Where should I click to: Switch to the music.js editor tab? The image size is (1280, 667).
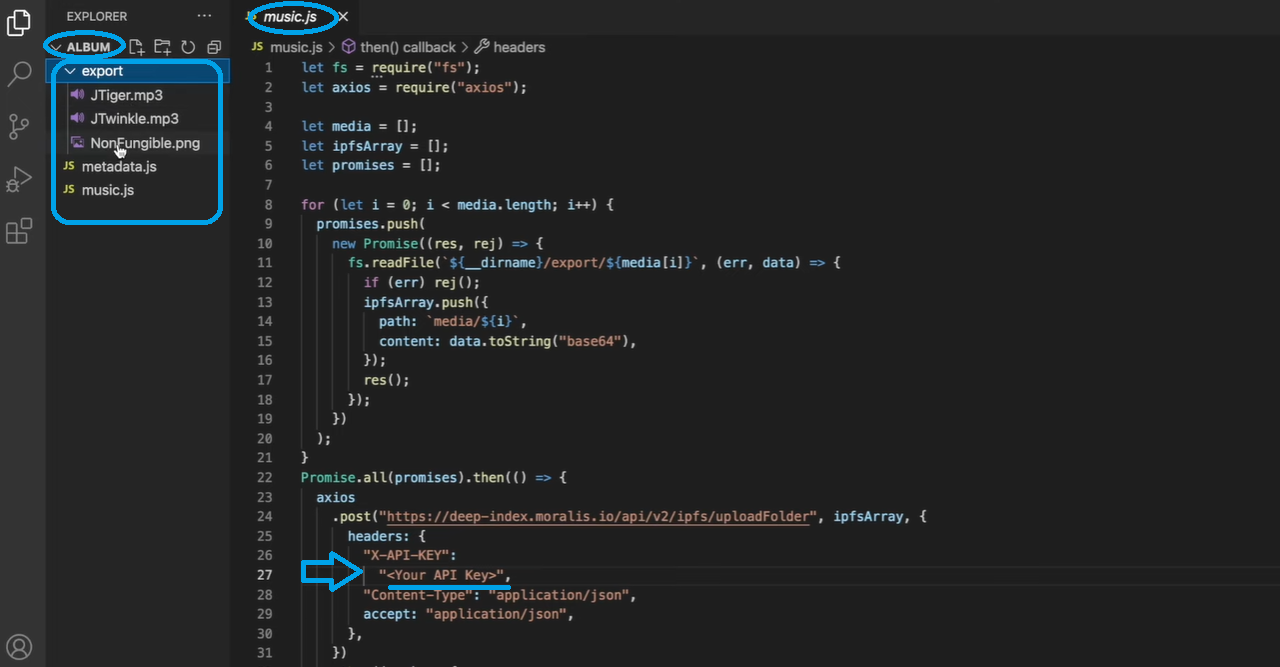(290, 17)
